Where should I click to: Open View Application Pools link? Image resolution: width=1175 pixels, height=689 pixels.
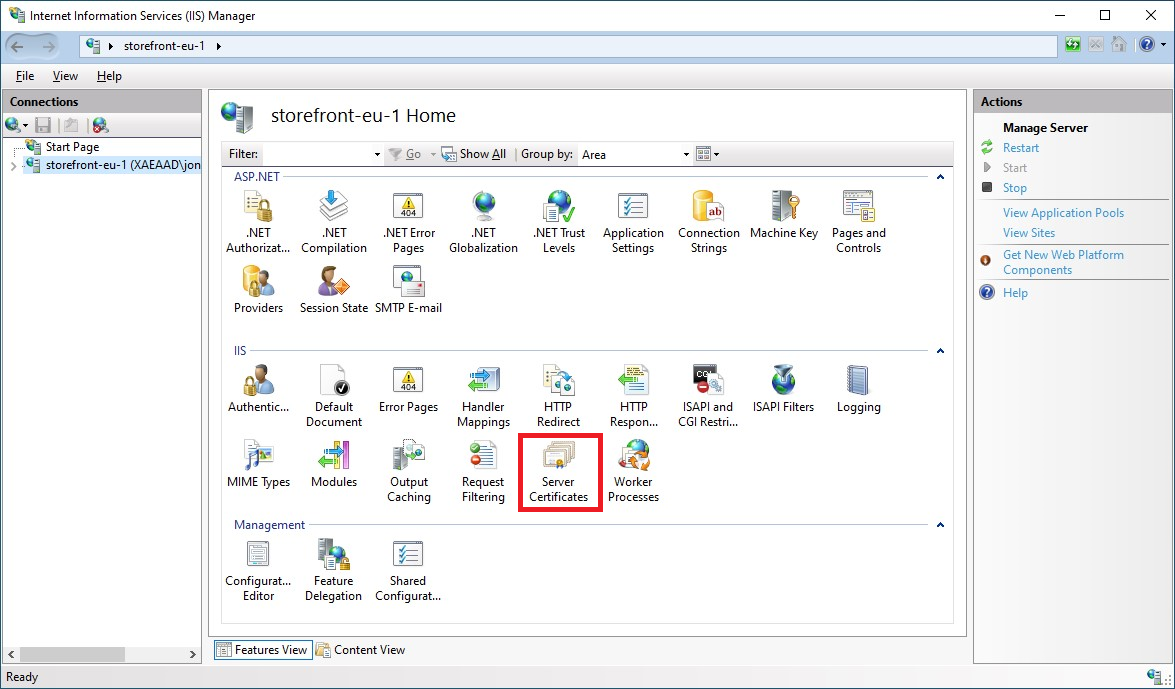point(1063,213)
